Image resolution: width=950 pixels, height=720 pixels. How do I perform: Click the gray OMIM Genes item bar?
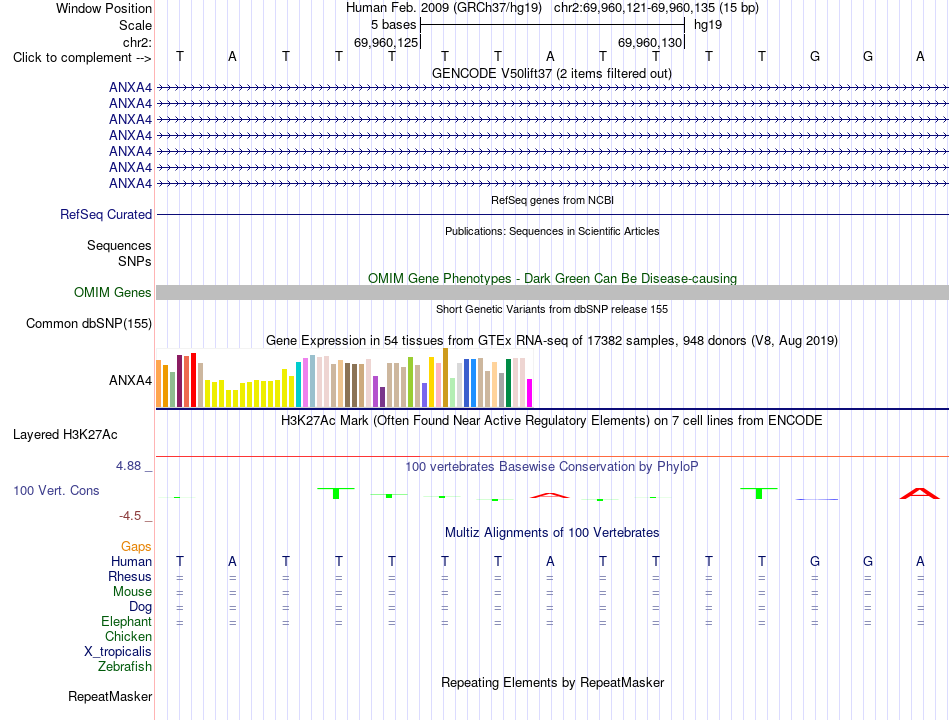(x=552, y=293)
